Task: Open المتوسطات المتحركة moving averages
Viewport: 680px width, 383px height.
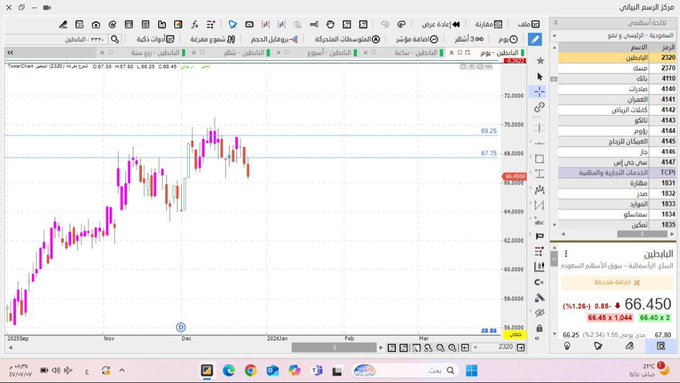Action: pyautogui.click(x=347, y=39)
